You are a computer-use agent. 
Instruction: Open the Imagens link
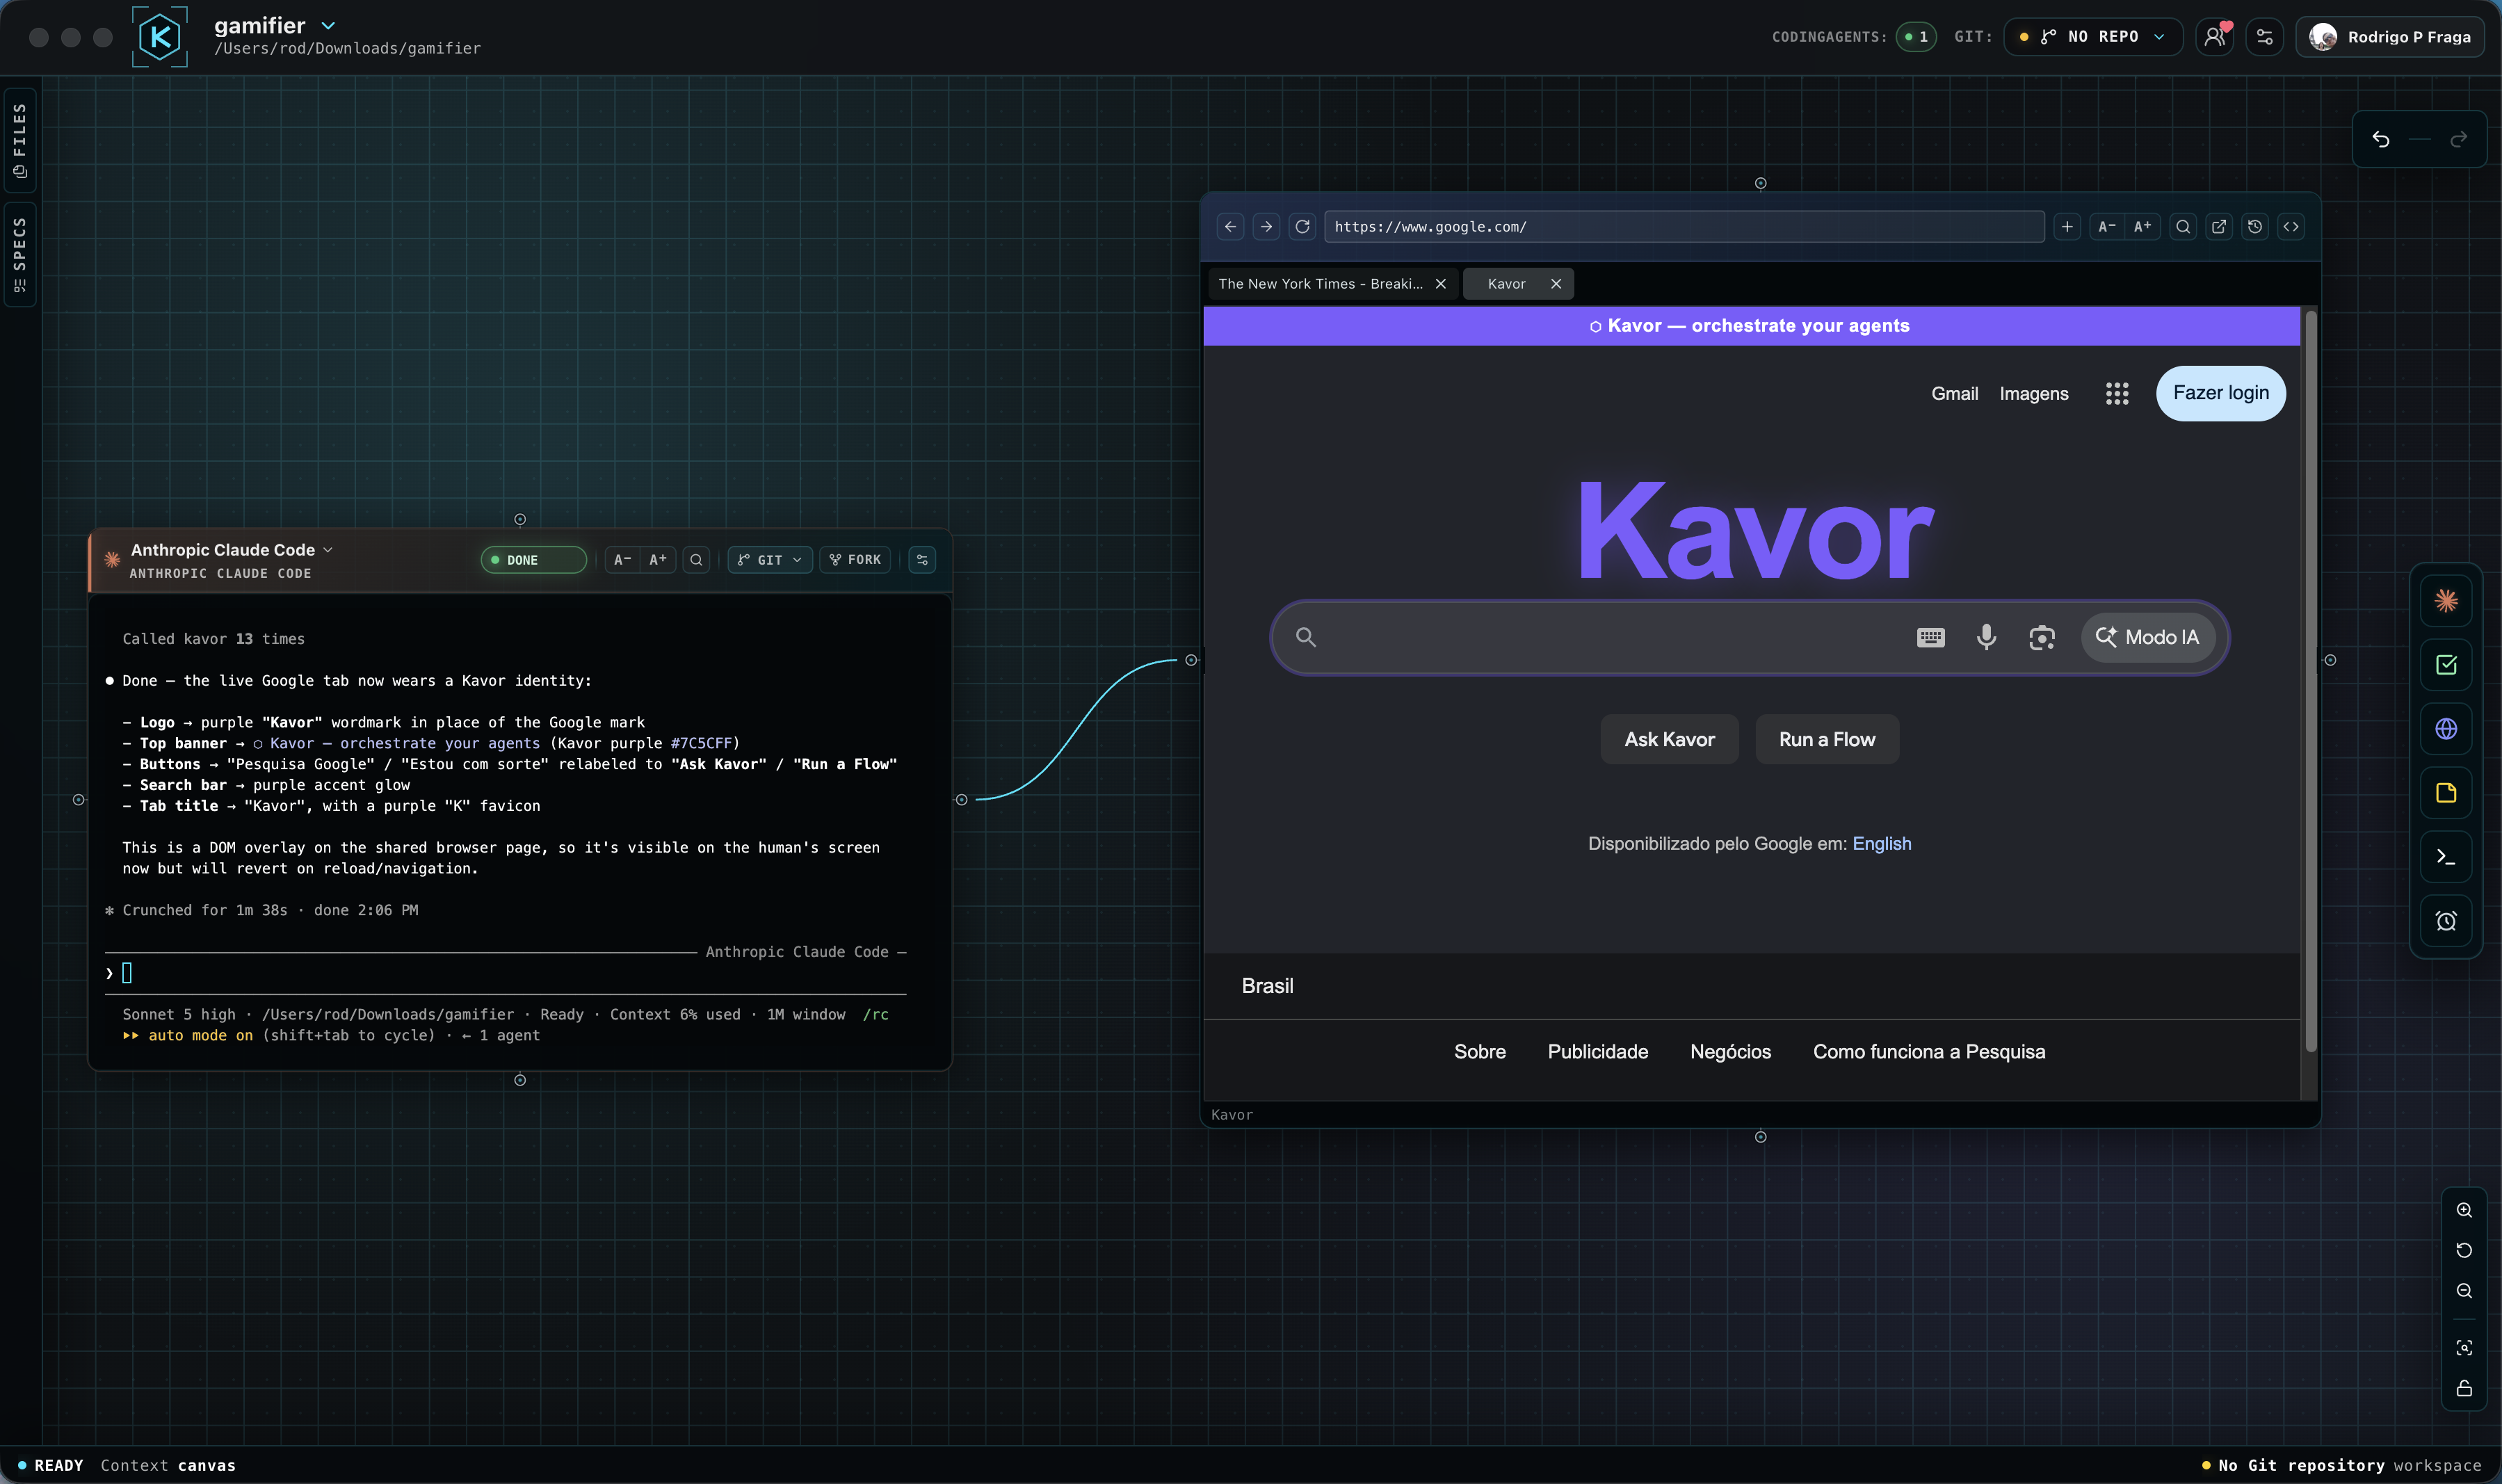click(2034, 394)
